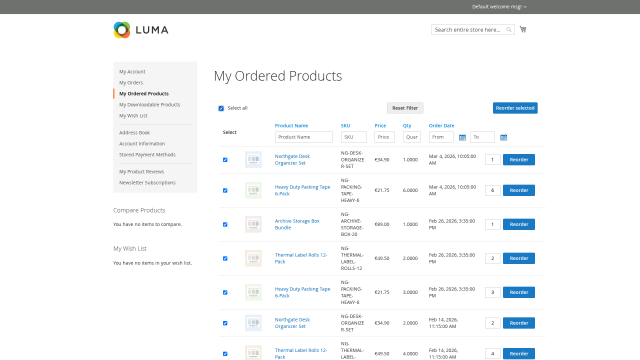Uncheck Heavy Duty Packing Tape row (Mar 4)

(x=225, y=190)
